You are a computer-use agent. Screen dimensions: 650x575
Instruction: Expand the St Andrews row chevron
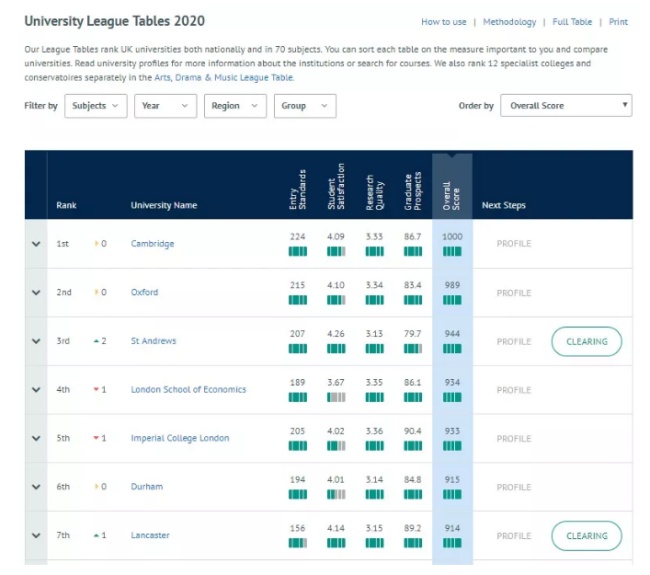[36, 341]
